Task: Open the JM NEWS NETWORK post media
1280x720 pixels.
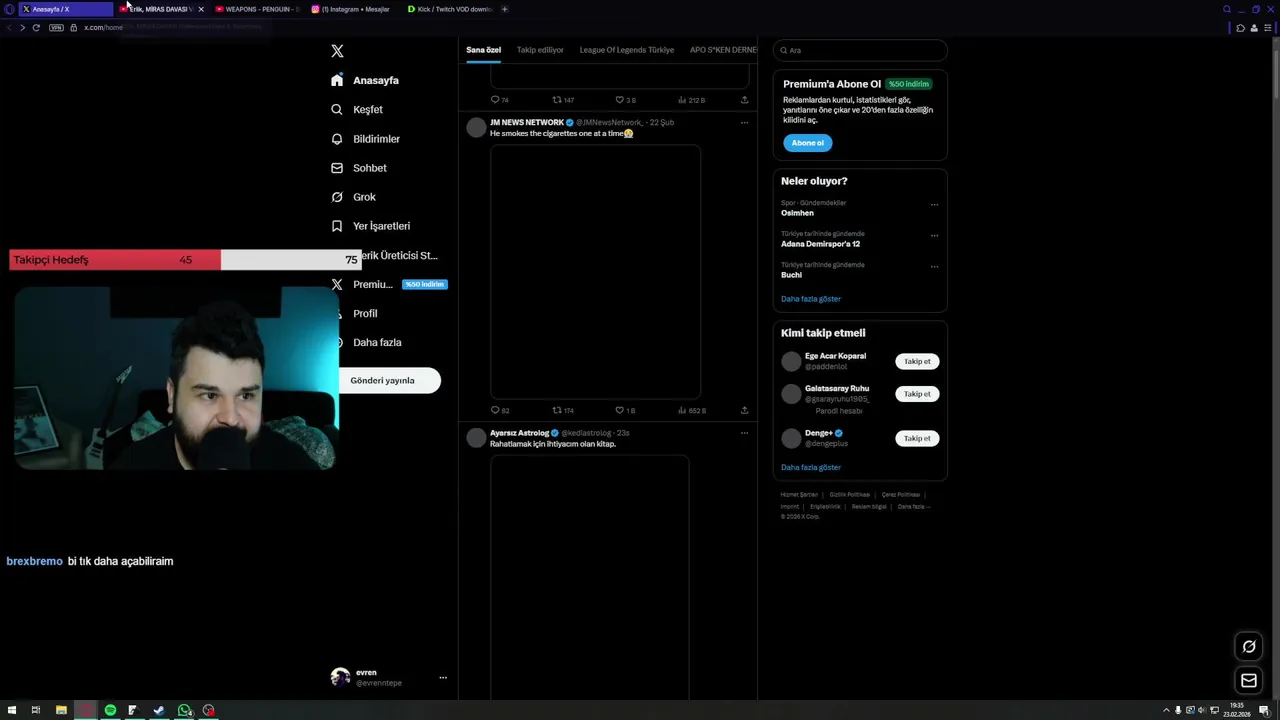Action: [595, 272]
